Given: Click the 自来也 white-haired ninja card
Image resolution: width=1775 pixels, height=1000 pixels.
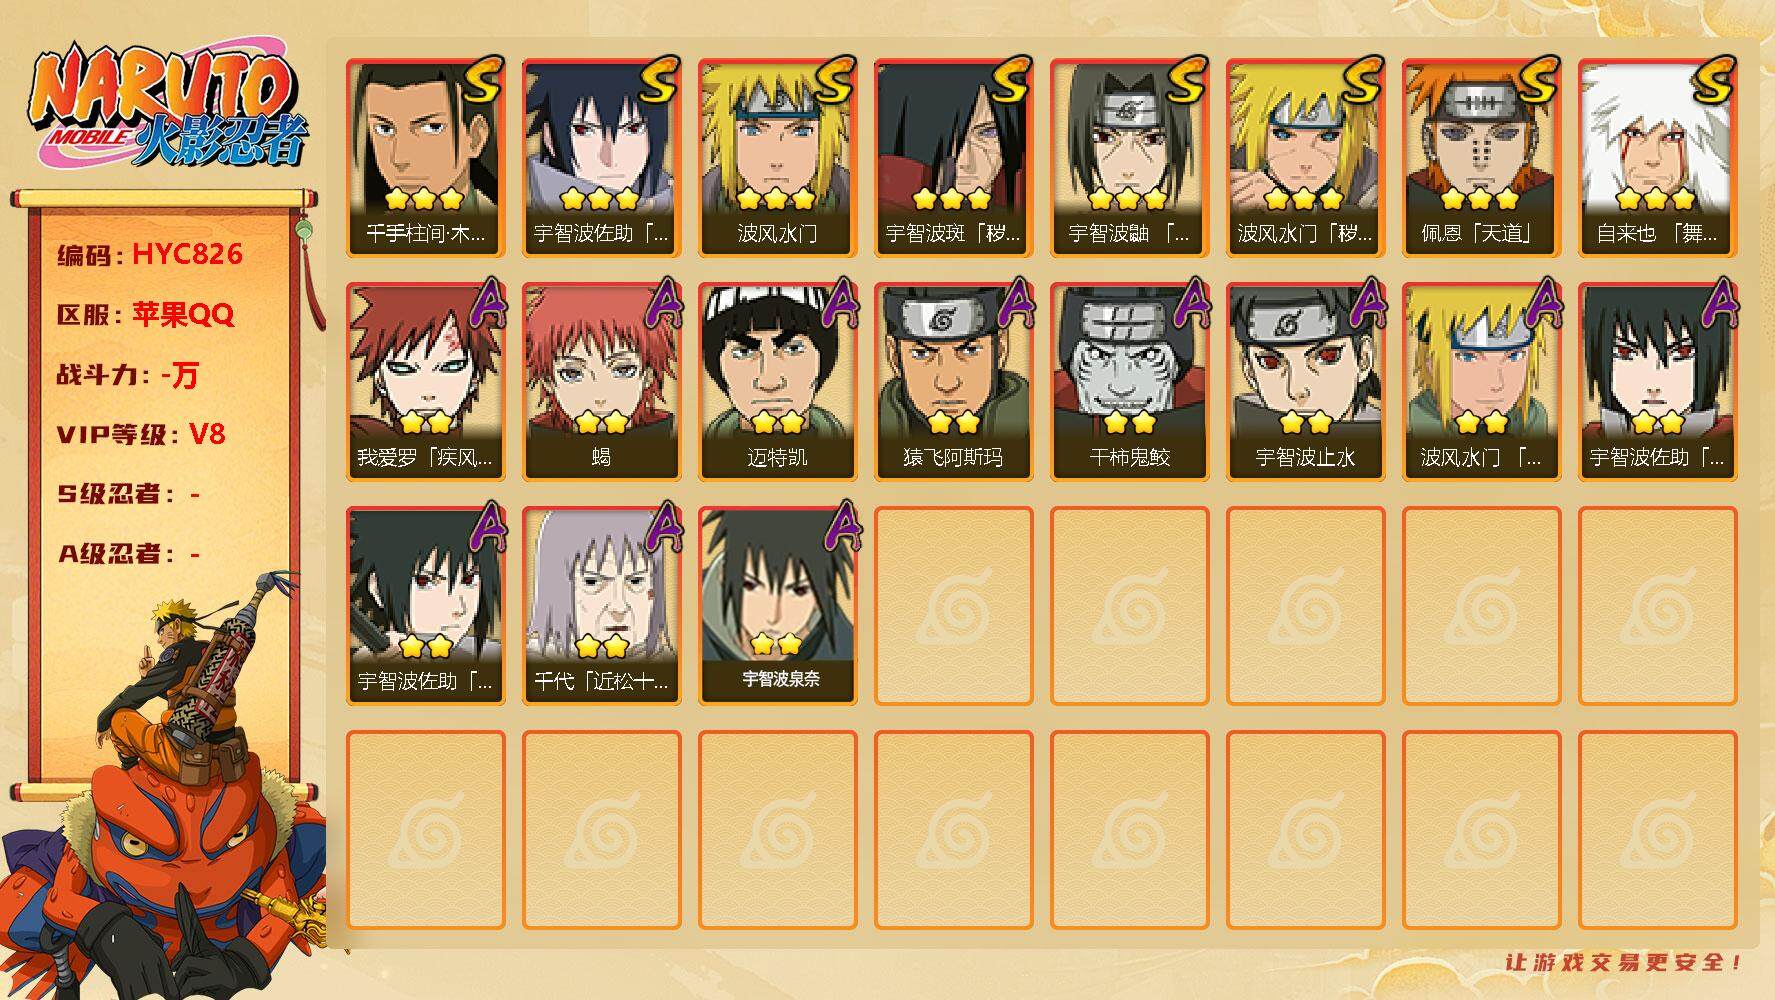Looking at the screenshot, I should coord(1658,158).
